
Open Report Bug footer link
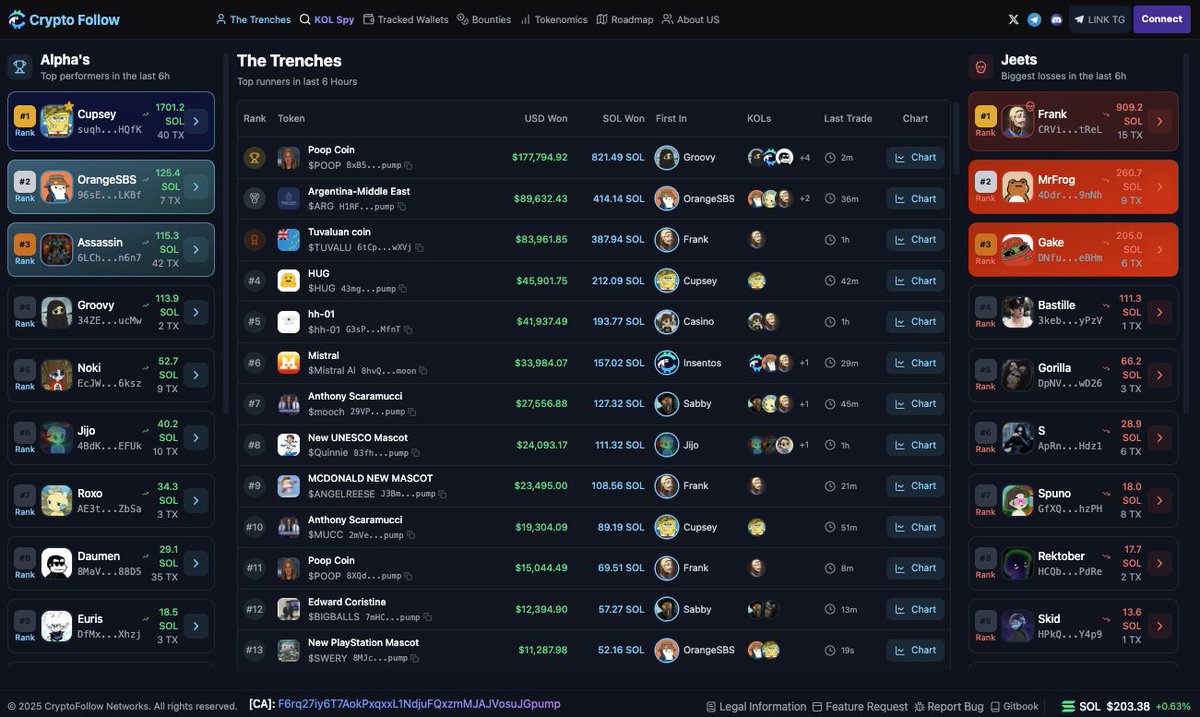point(949,706)
